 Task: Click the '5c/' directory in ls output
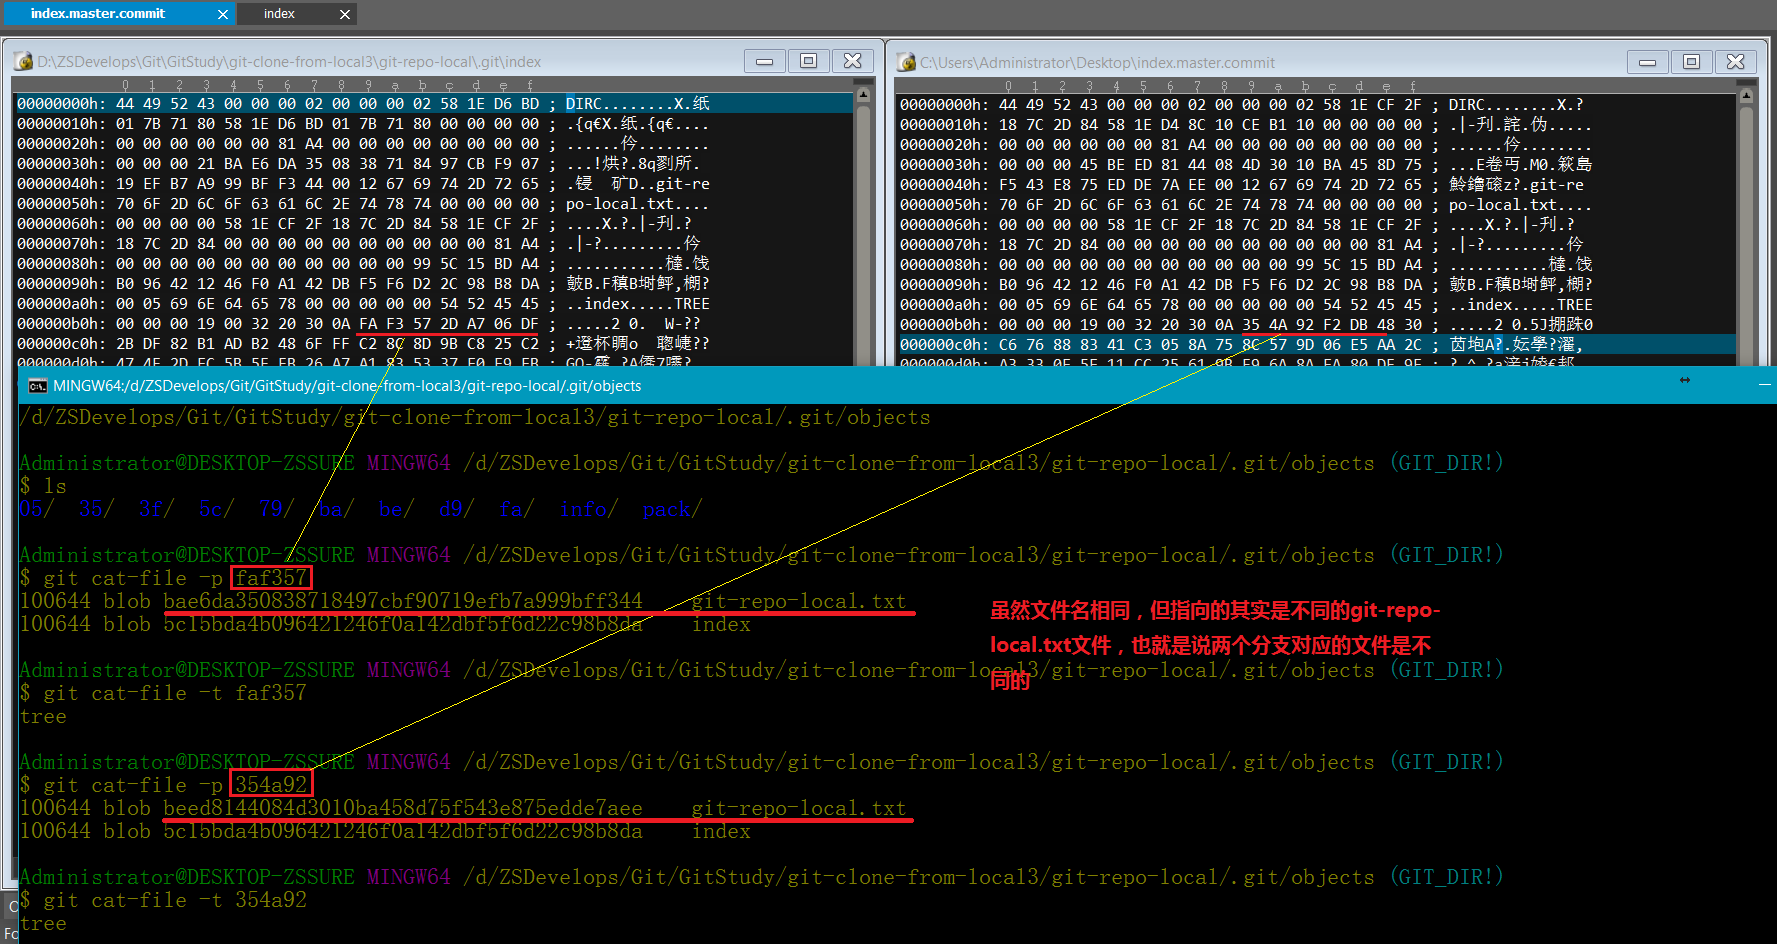tap(217, 509)
